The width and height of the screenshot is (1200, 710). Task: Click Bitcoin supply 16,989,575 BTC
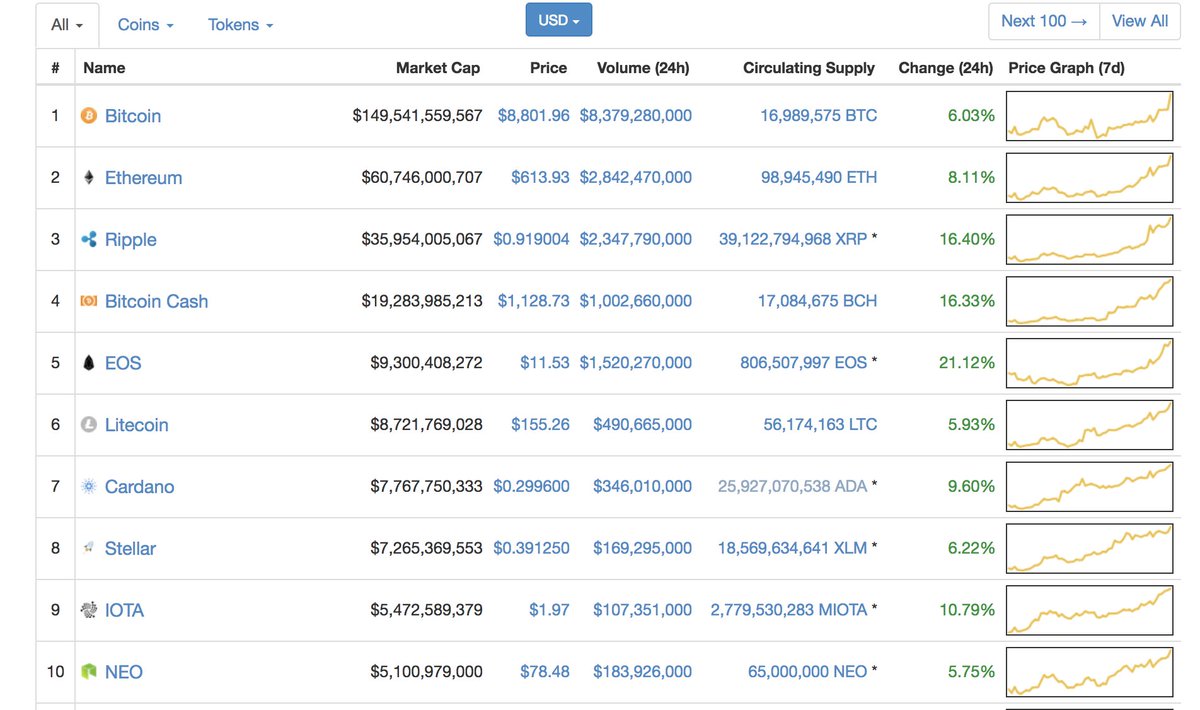[819, 116]
